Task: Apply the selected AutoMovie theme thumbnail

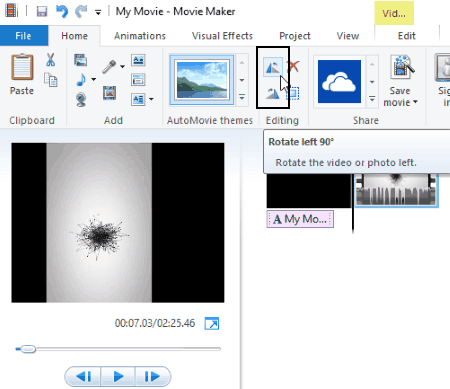Action: [202, 80]
